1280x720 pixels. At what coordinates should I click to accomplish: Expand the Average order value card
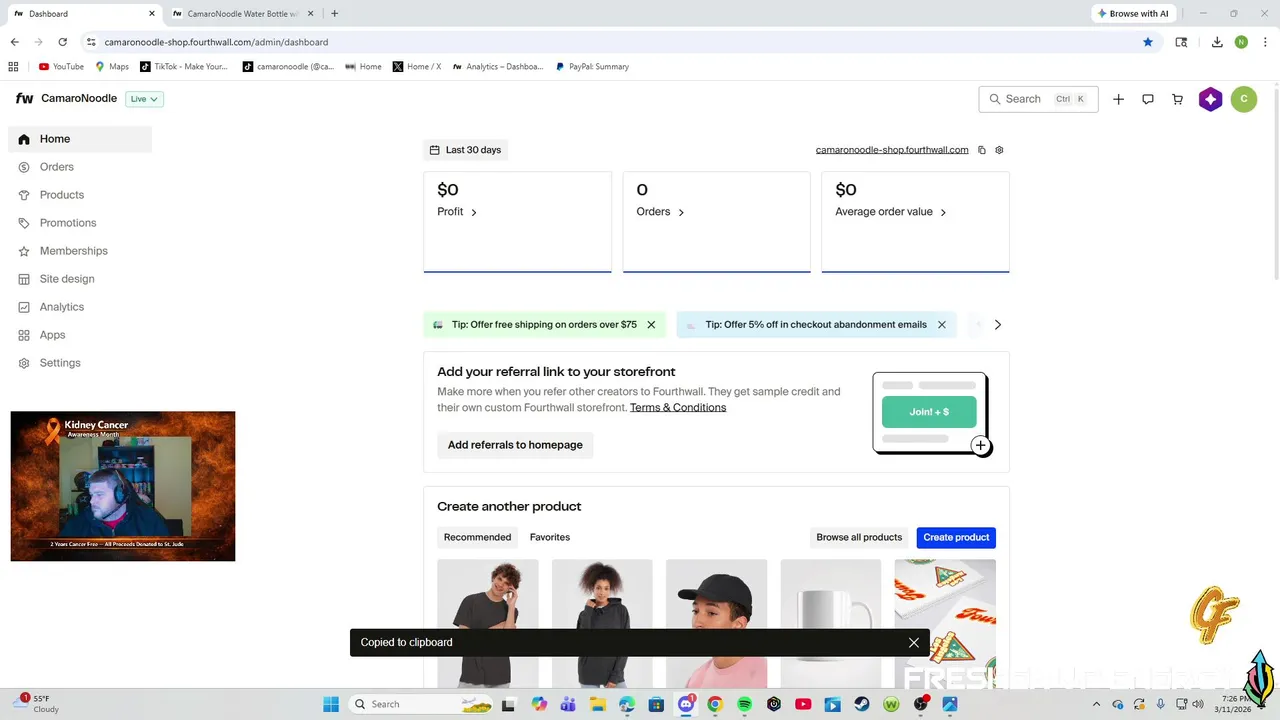pyautogui.click(x=915, y=221)
